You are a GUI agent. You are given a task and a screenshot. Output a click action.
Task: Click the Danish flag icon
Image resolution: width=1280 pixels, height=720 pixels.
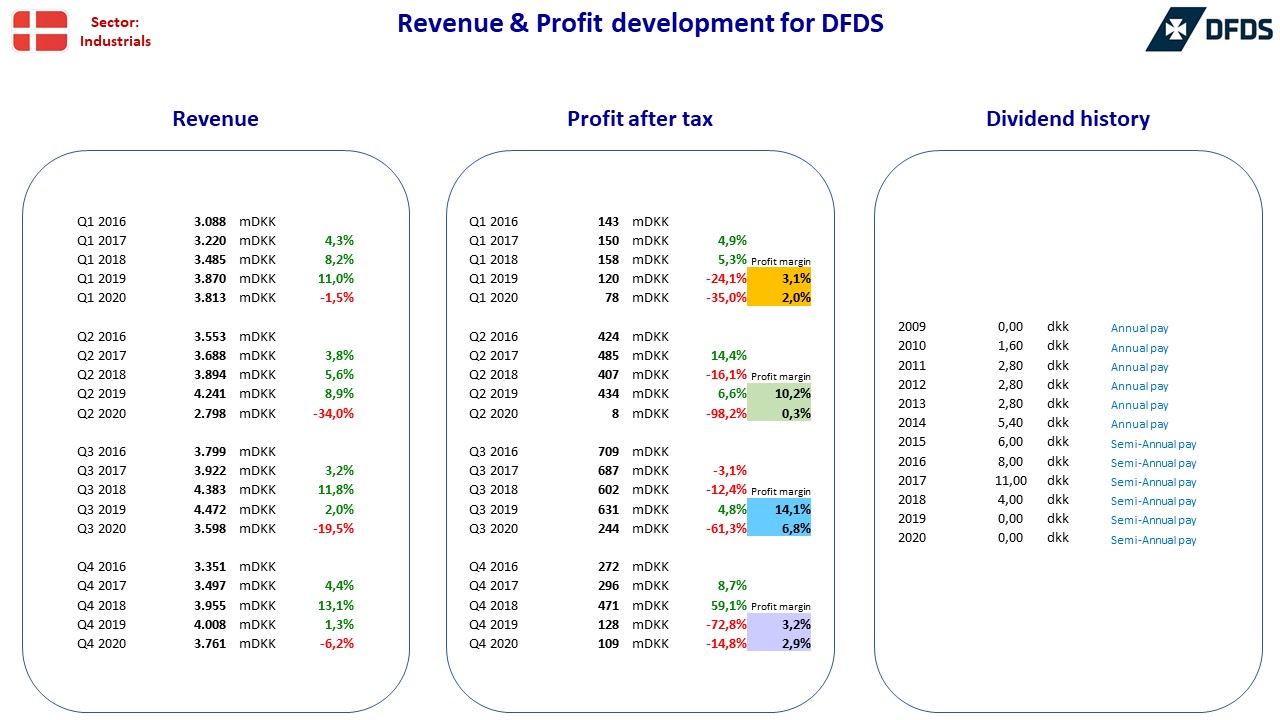[x=40, y=31]
